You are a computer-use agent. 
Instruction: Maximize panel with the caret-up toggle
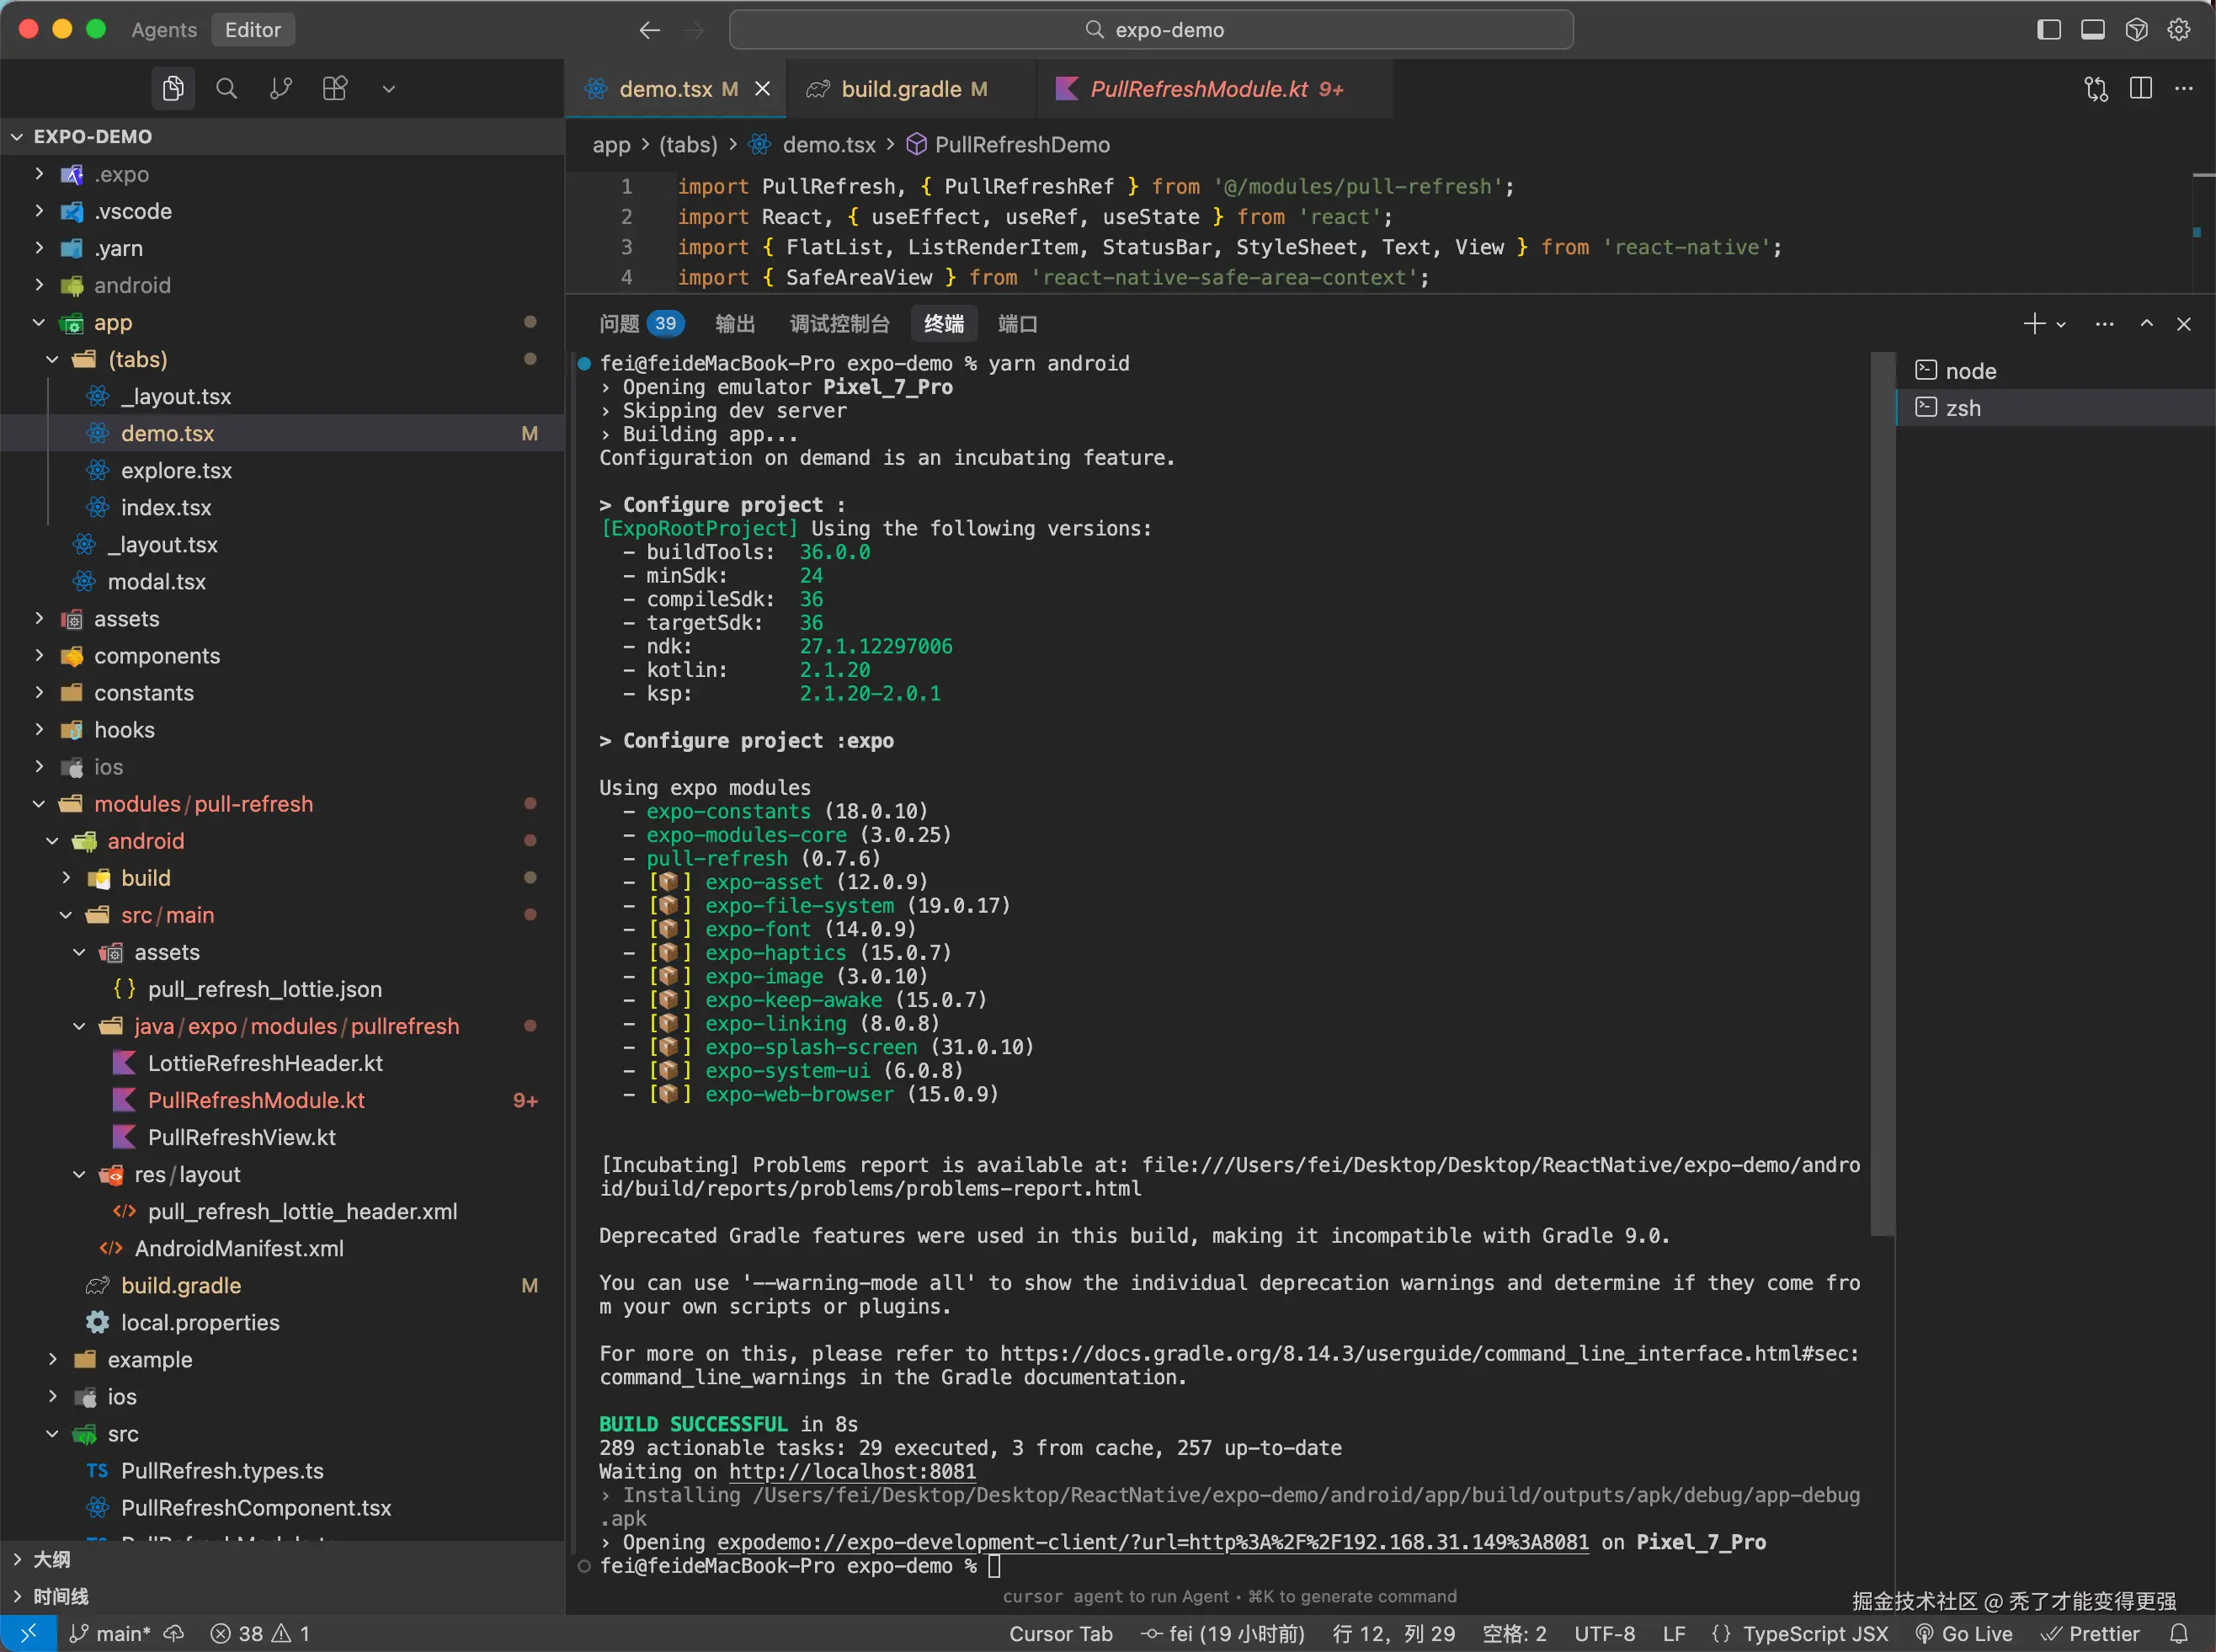pyautogui.click(x=2146, y=324)
